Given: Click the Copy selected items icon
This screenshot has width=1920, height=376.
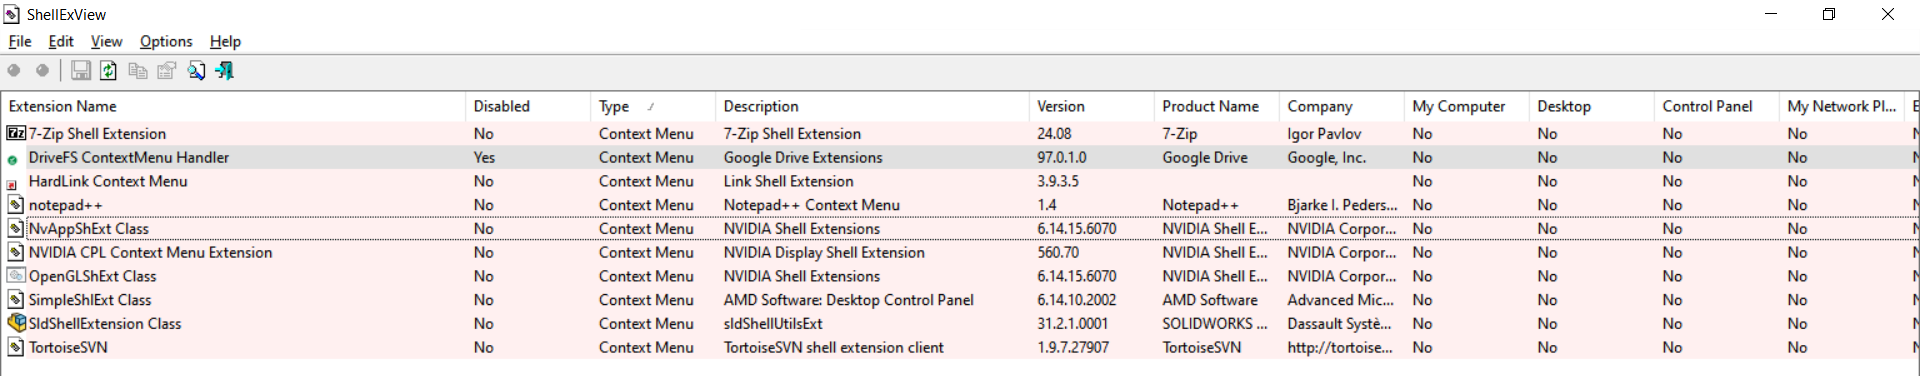Looking at the screenshot, I should point(138,70).
